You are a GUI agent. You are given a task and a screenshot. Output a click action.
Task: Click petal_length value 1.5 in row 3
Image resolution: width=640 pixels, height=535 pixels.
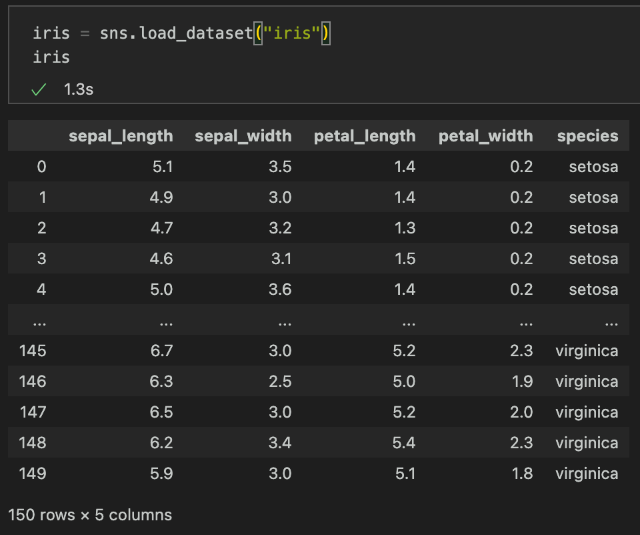point(405,259)
